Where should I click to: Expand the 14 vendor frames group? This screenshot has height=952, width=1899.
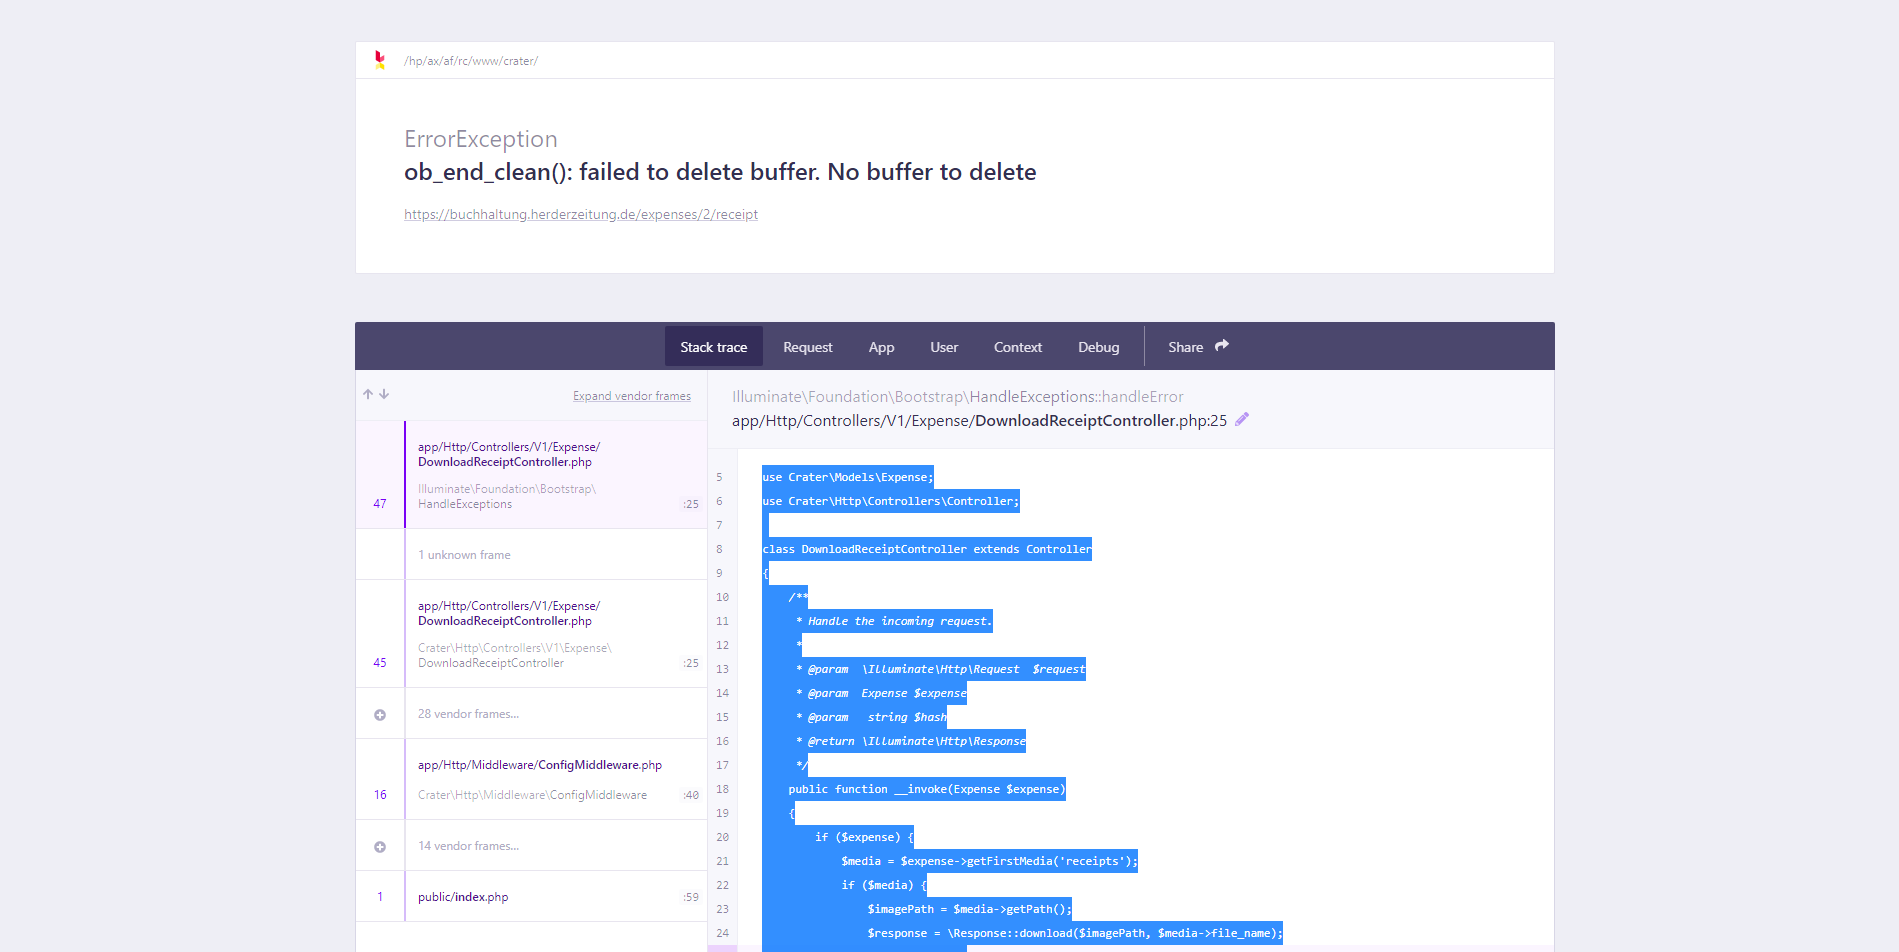pyautogui.click(x=468, y=845)
